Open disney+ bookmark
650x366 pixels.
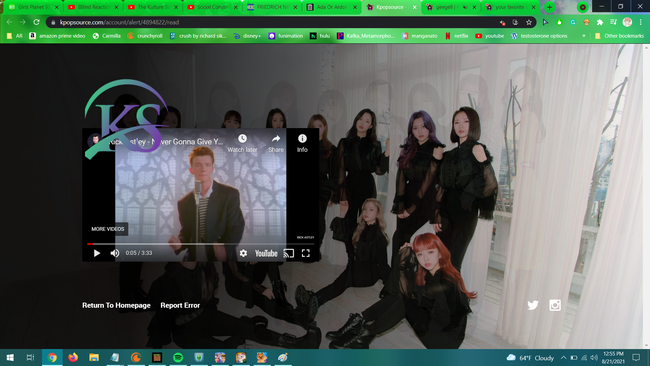click(x=247, y=36)
